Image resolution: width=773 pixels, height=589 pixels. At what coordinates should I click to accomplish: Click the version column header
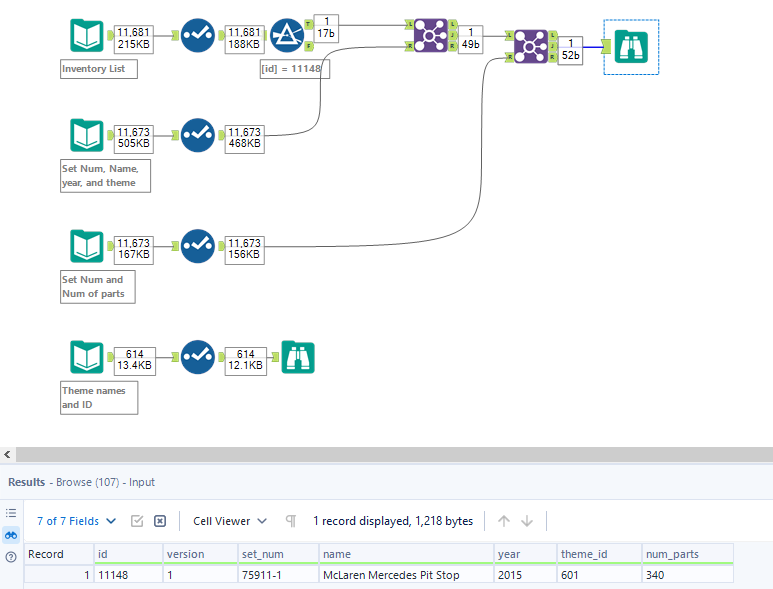(200, 554)
